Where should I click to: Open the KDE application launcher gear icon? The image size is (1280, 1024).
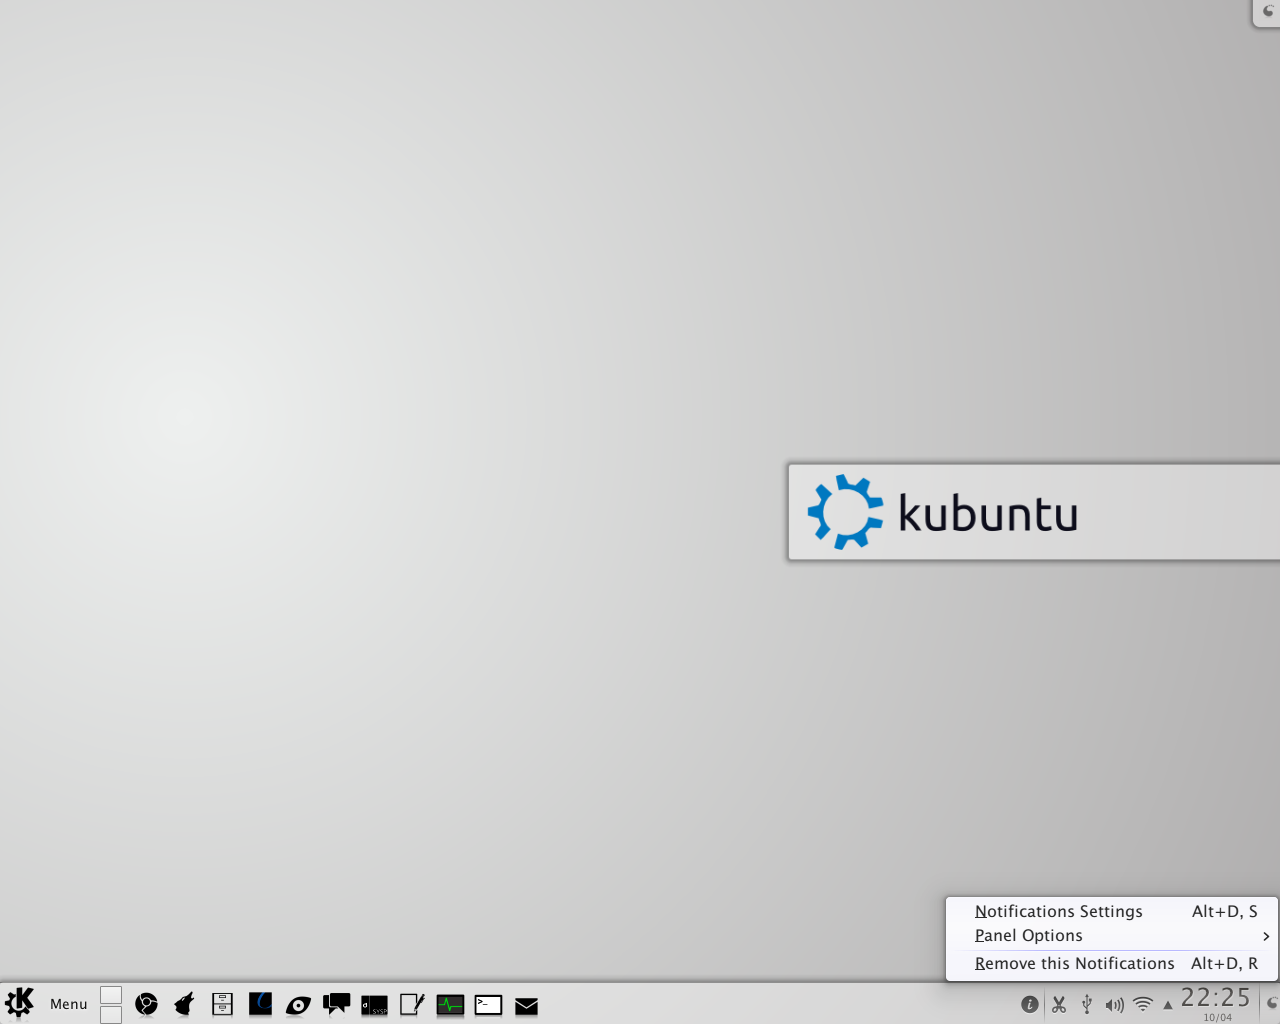[x=19, y=1003]
